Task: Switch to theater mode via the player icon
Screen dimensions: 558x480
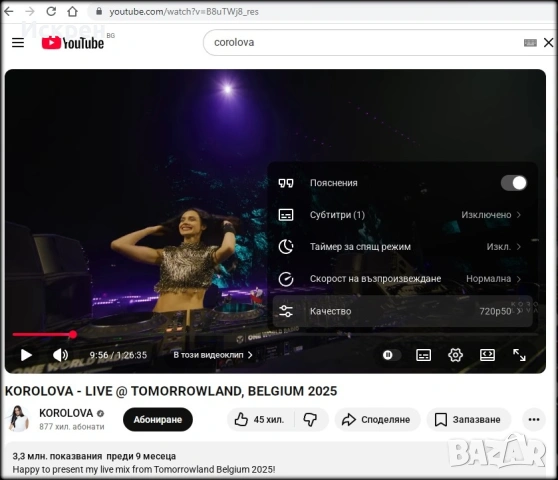Action: tap(487, 355)
